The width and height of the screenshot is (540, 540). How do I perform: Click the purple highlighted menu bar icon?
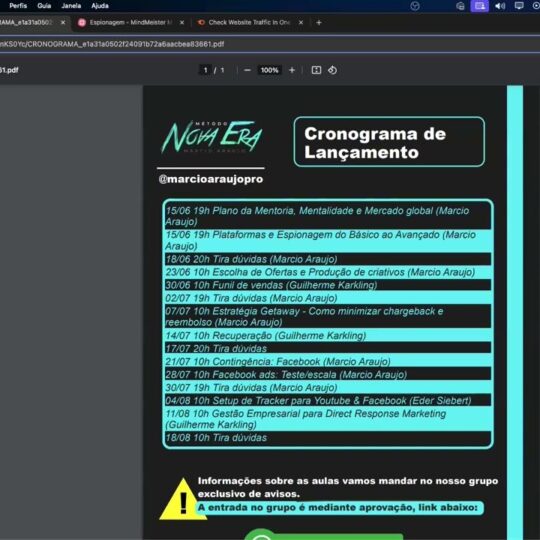tap(479, 6)
